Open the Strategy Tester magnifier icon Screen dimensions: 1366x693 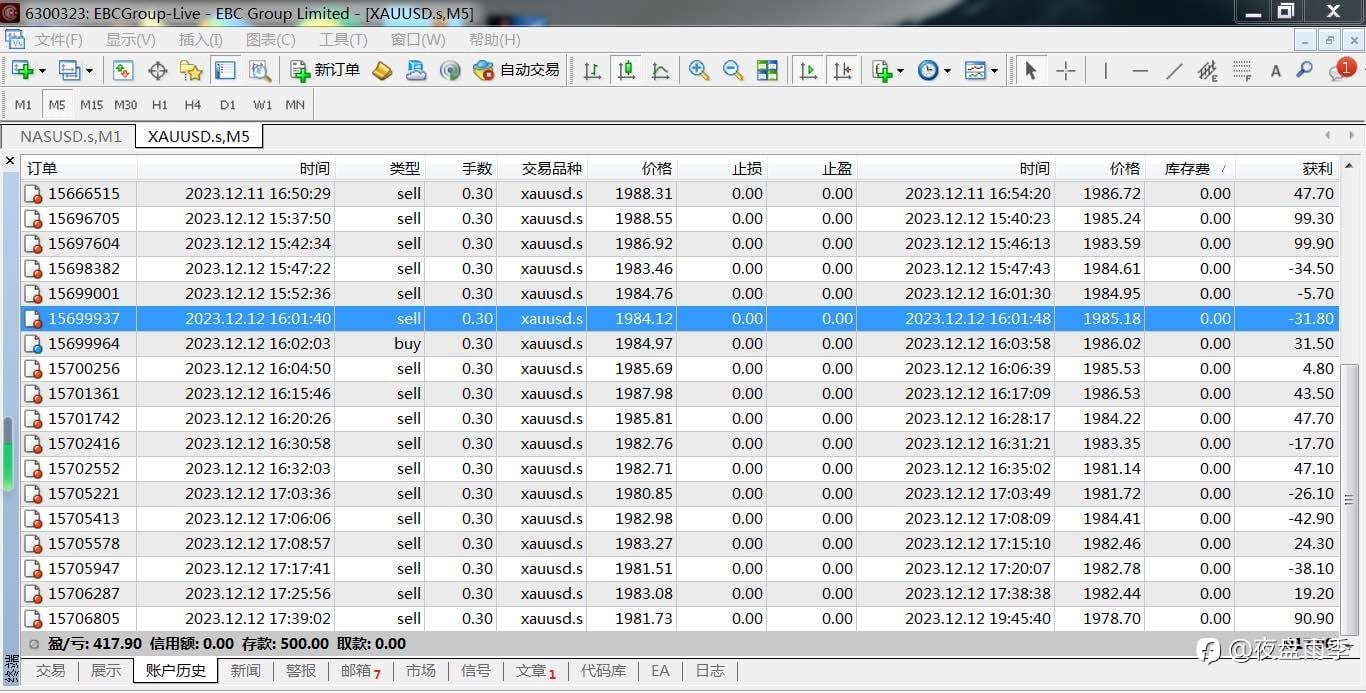tap(260, 70)
